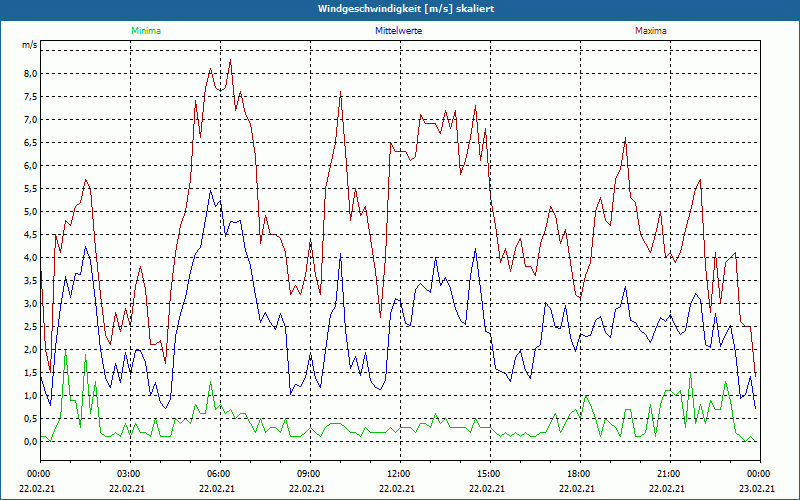Click the red Maxima peak near 06:00
Screen dimensions: 800x500
tap(231, 60)
